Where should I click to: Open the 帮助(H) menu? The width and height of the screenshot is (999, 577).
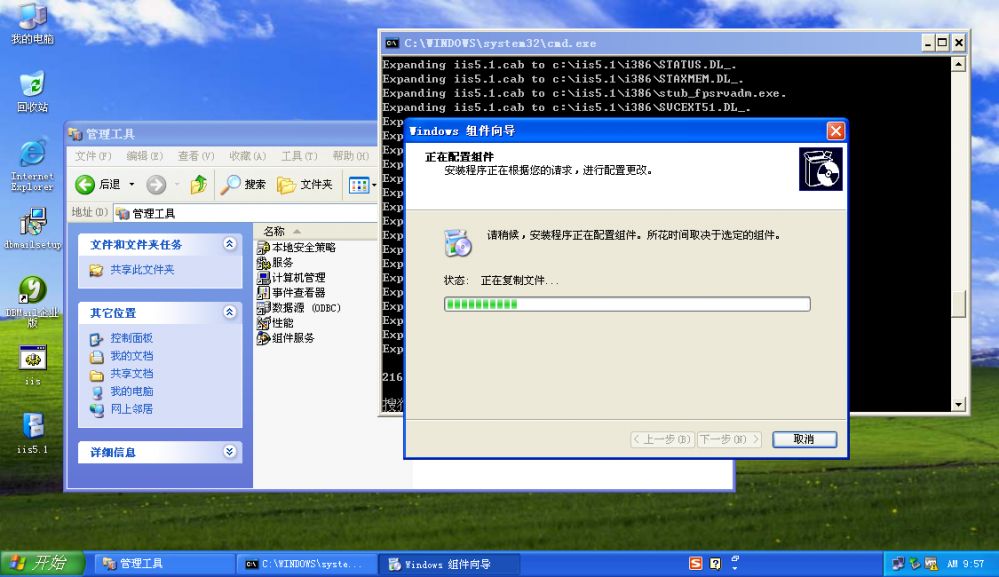(x=351, y=156)
